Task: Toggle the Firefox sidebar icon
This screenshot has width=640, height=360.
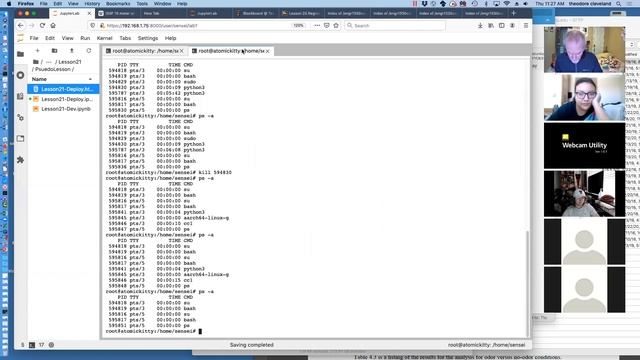Action: tap(502, 25)
